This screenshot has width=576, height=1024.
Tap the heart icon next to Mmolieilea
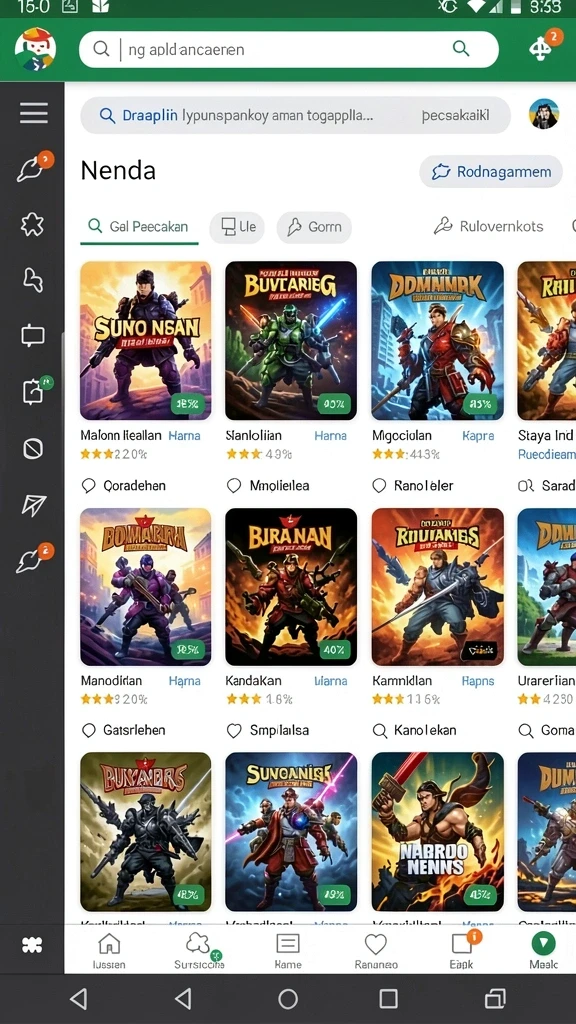click(x=234, y=485)
